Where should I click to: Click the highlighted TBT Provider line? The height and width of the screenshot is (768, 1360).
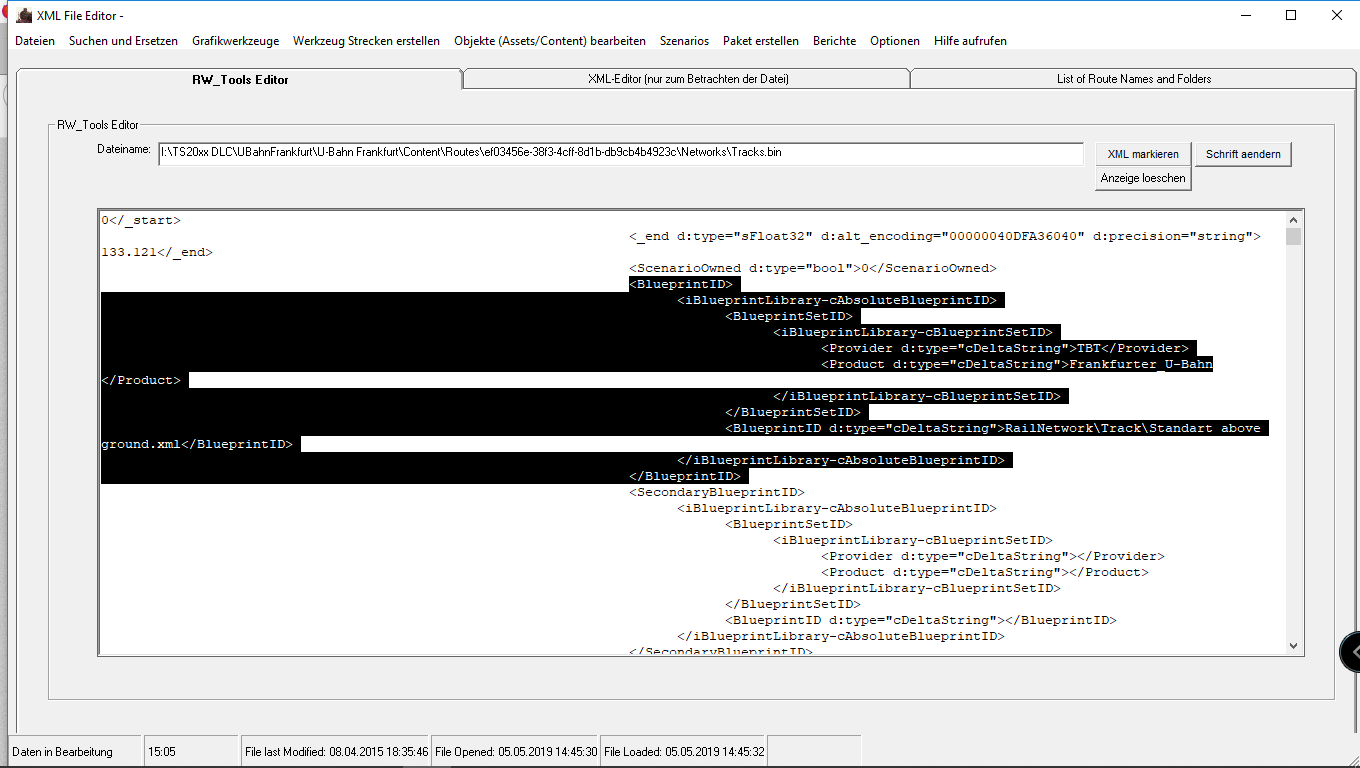click(x=1005, y=348)
